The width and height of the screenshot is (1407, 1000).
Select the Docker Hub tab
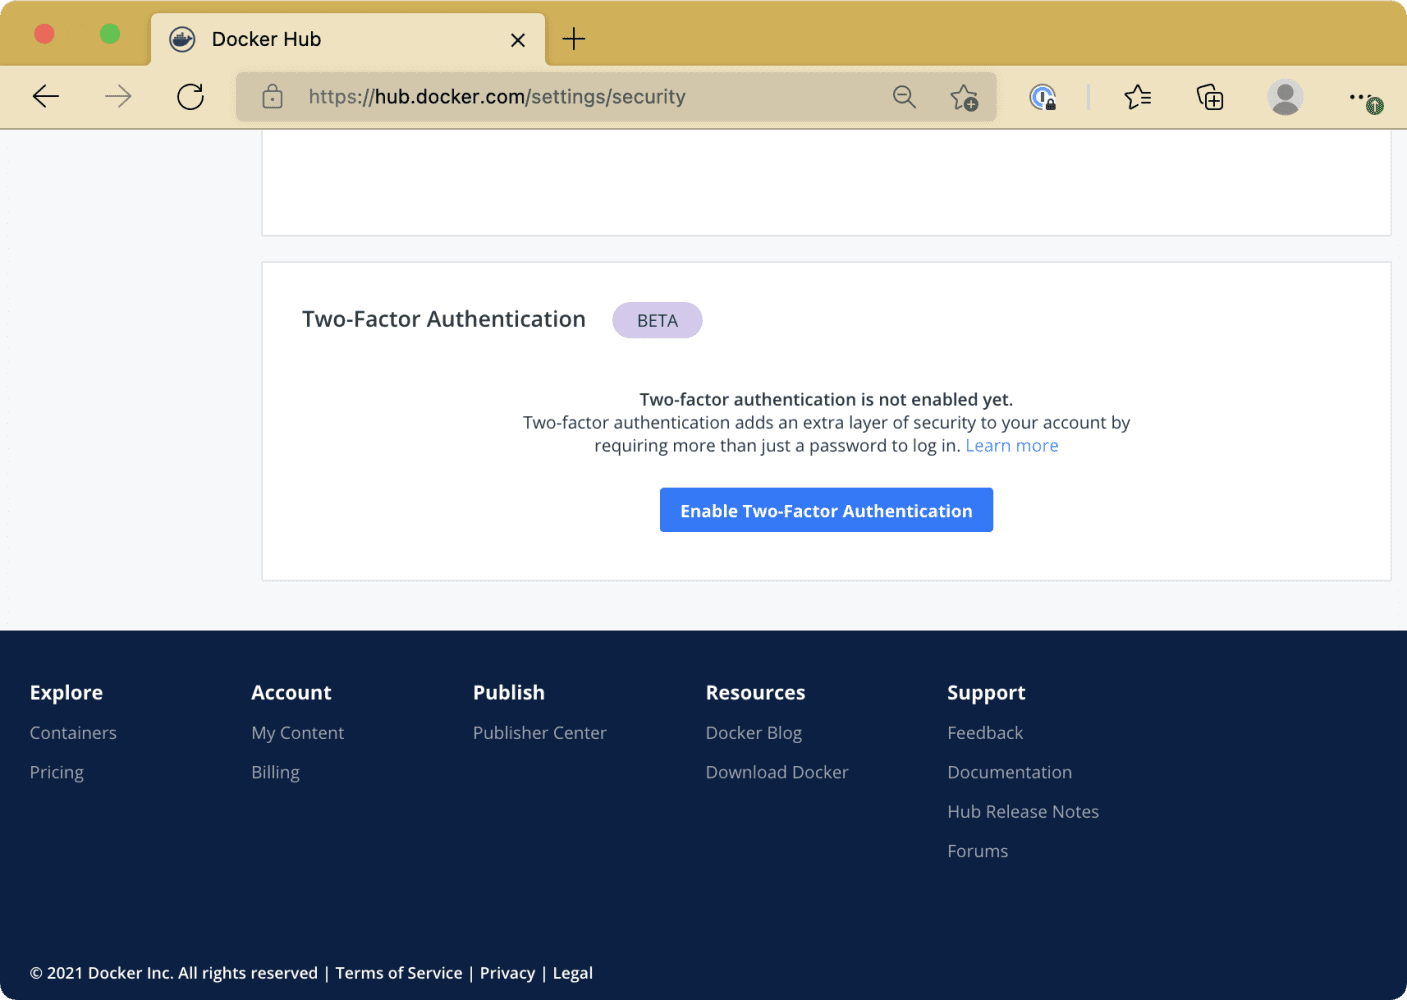[348, 40]
